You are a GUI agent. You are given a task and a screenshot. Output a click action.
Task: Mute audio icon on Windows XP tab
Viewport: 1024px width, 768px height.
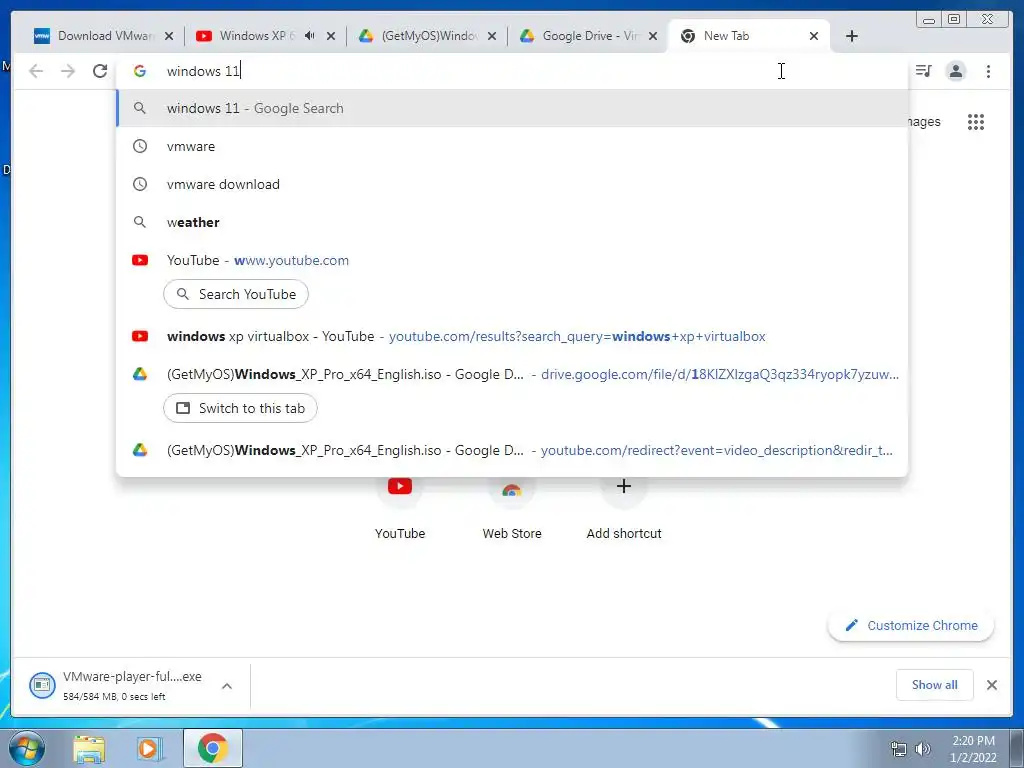[310, 36]
